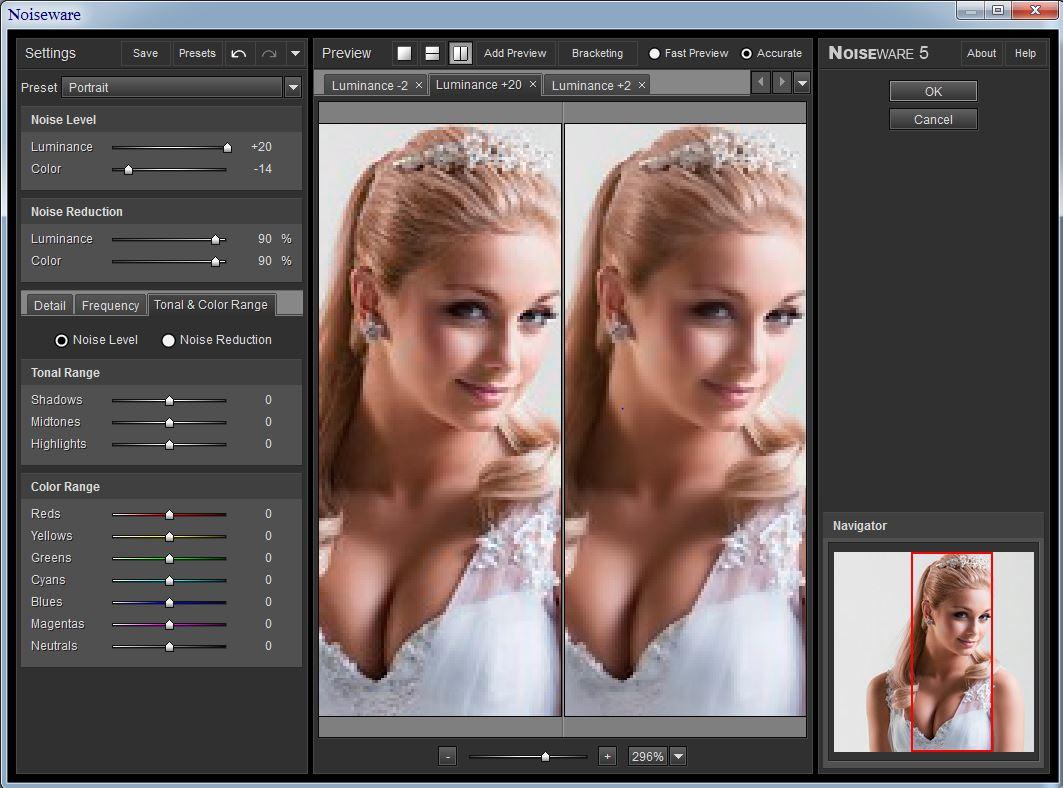Click the redo arrow in Settings

(269, 54)
